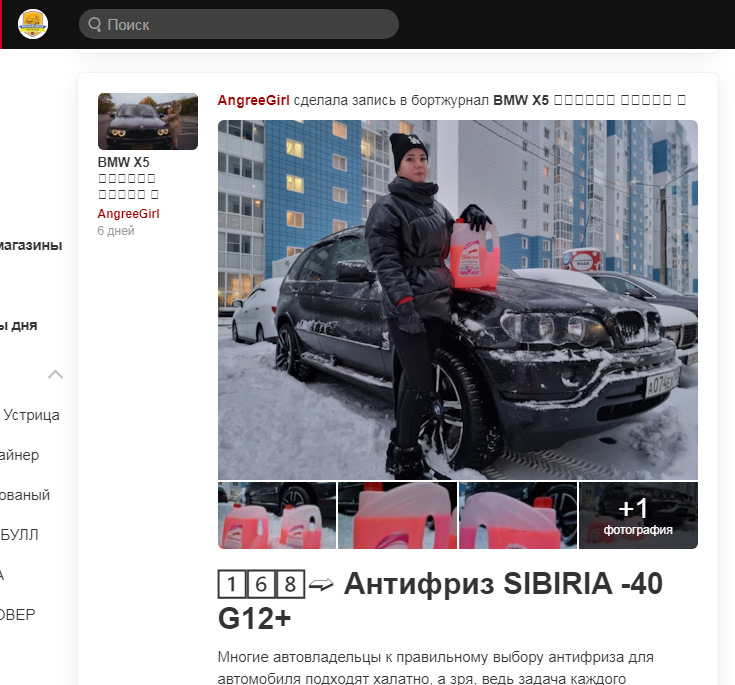Open the BMW X5 car title under avatar
The width and height of the screenshot is (735, 685).
tap(129, 178)
